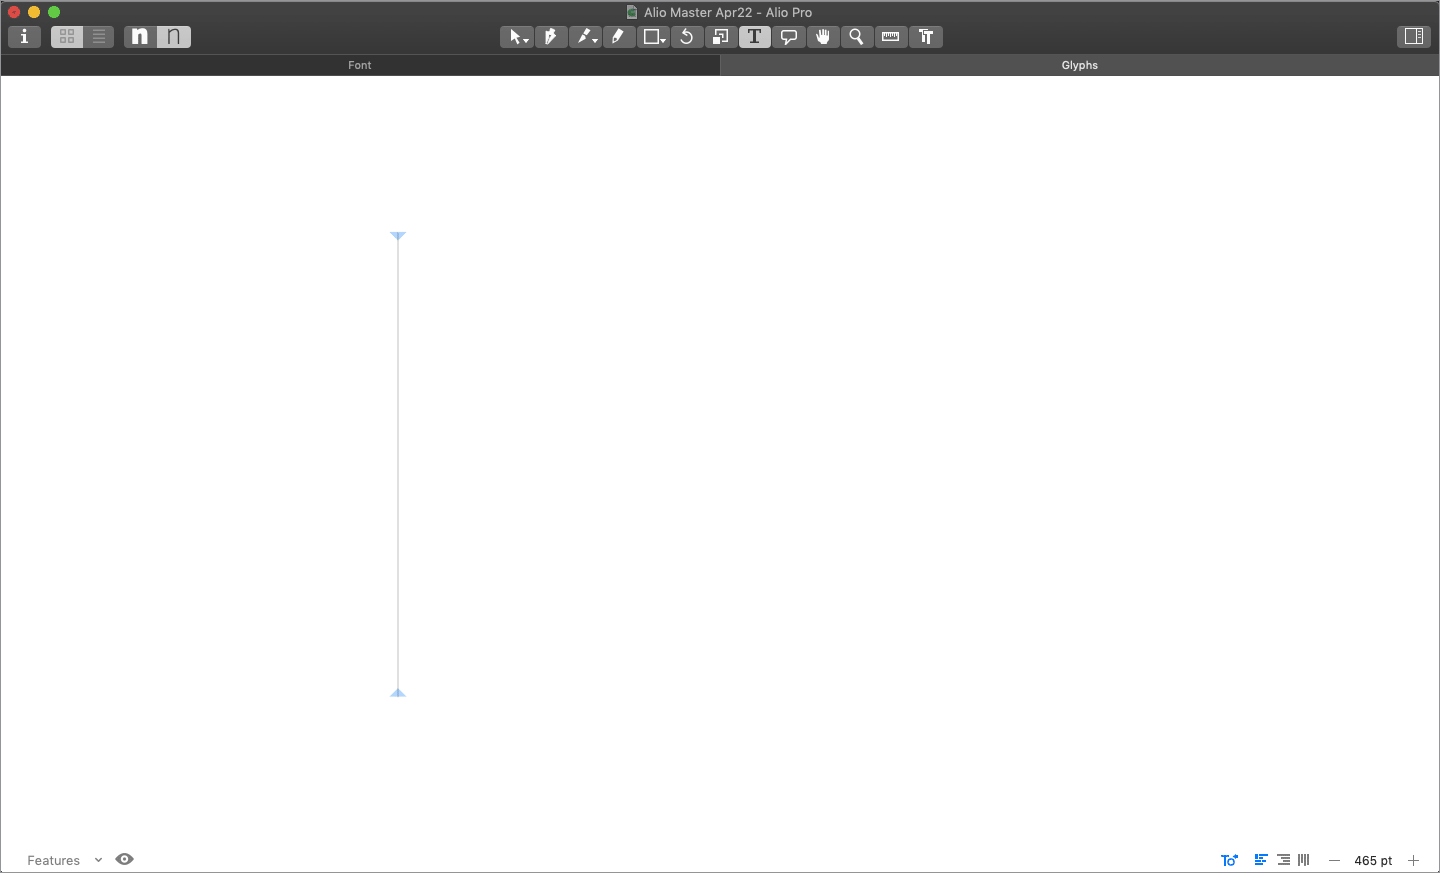
Task: Select the Erase/knife tool next to the arrow
Action: (x=550, y=37)
